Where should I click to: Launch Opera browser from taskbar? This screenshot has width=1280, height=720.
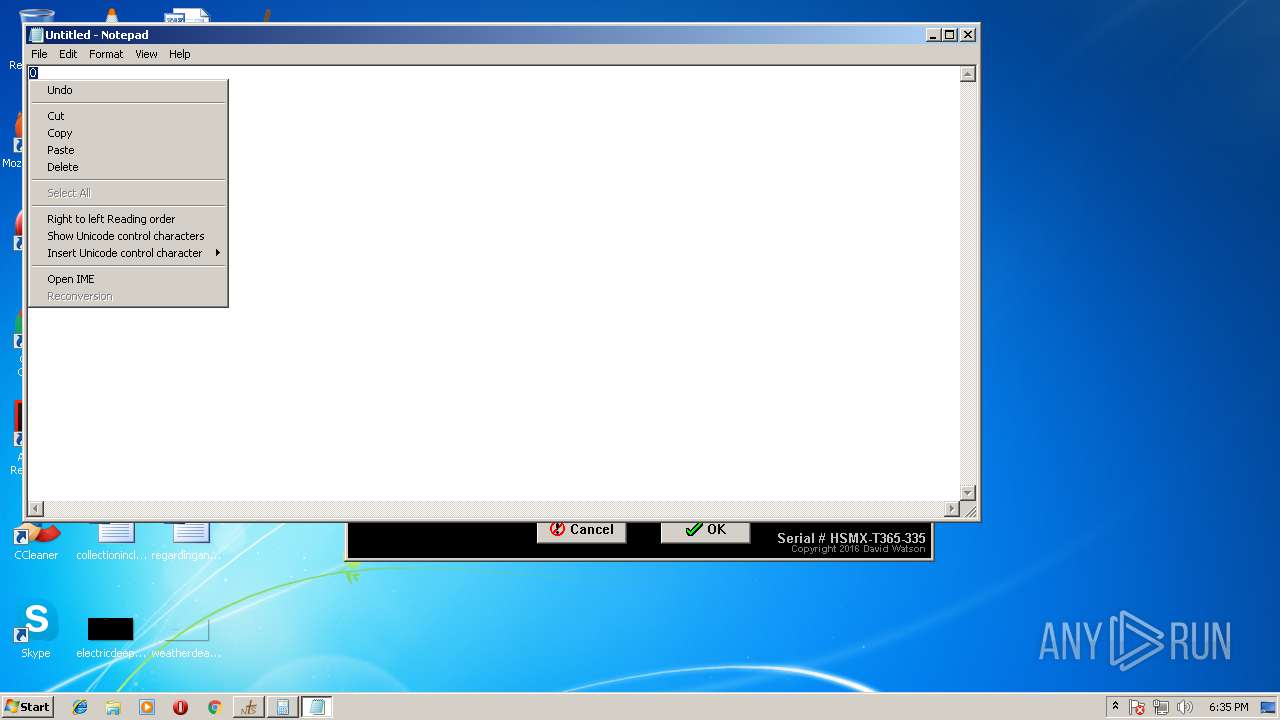(180, 707)
